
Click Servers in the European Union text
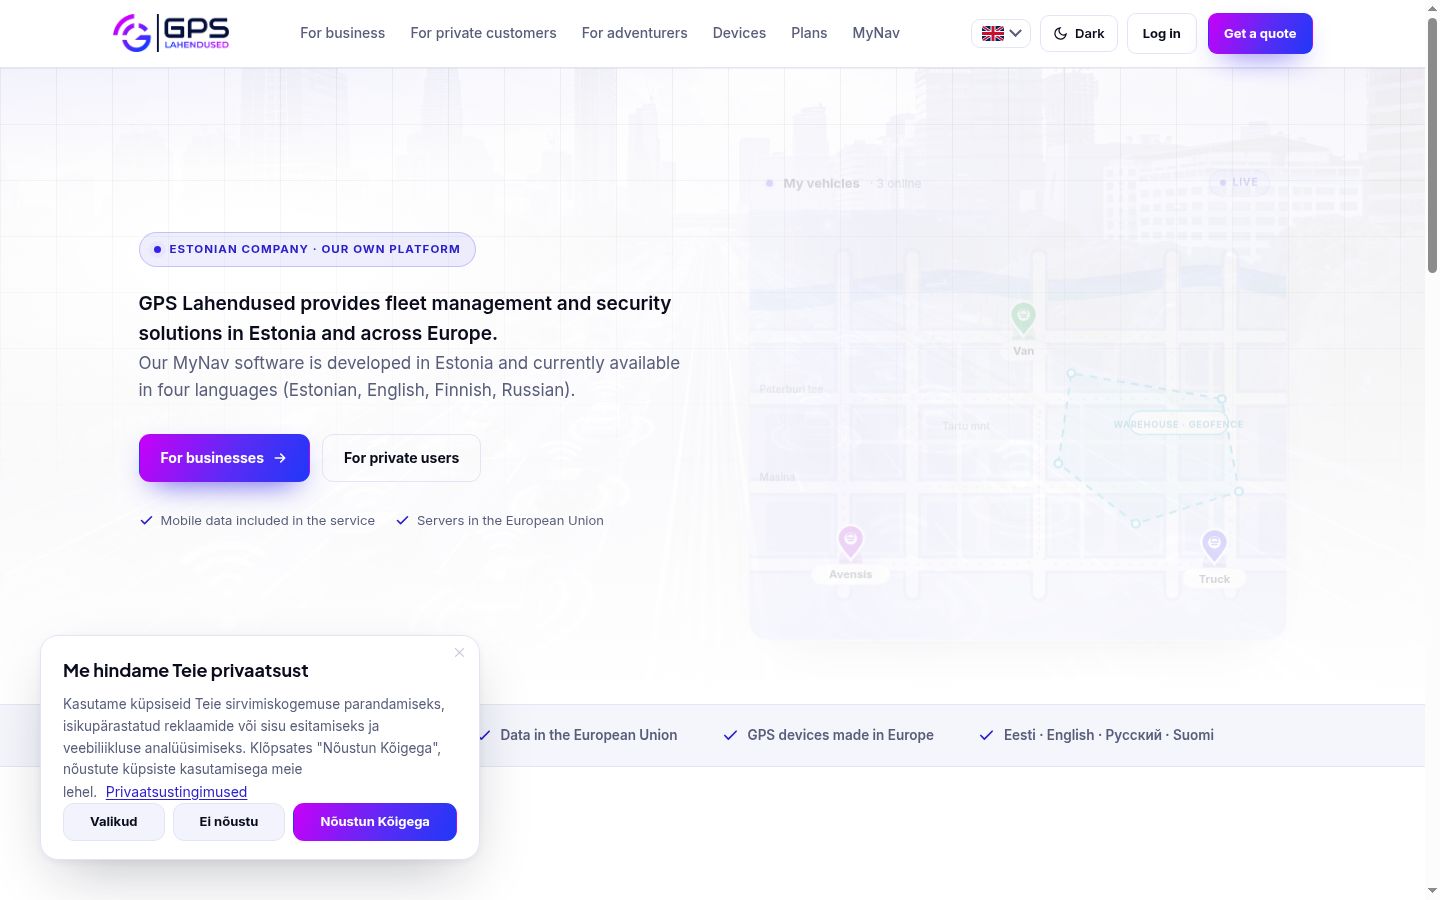pos(510,521)
